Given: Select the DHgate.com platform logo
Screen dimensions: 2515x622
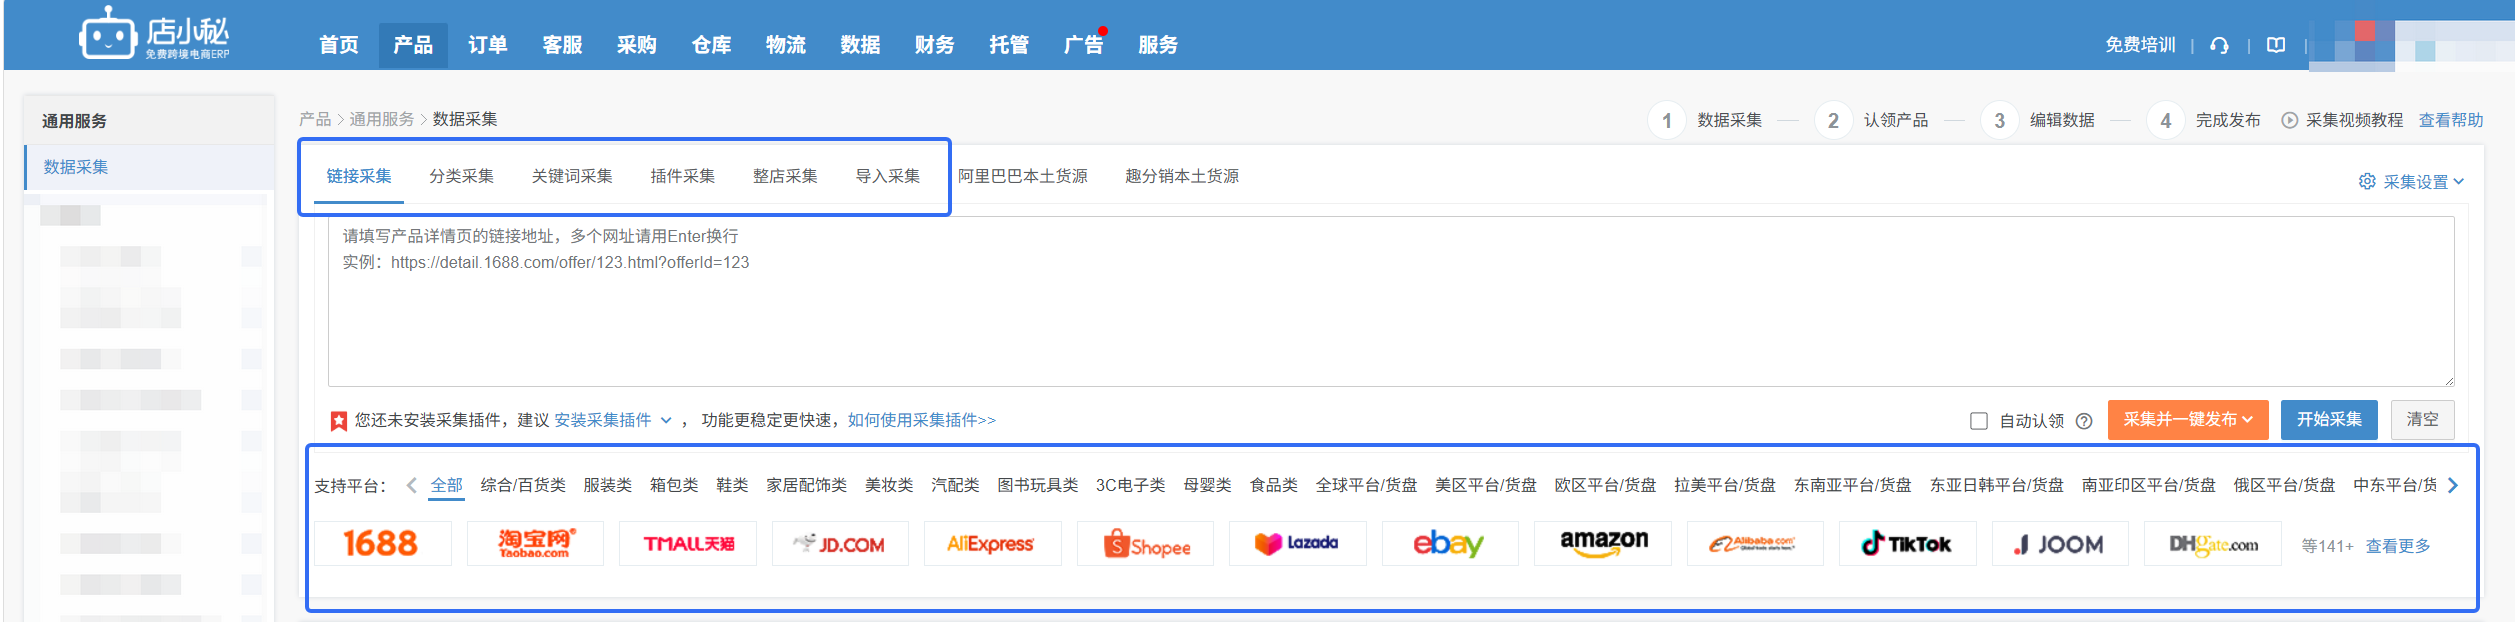Looking at the screenshot, I should pyautogui.click(x=2212, y=543).
